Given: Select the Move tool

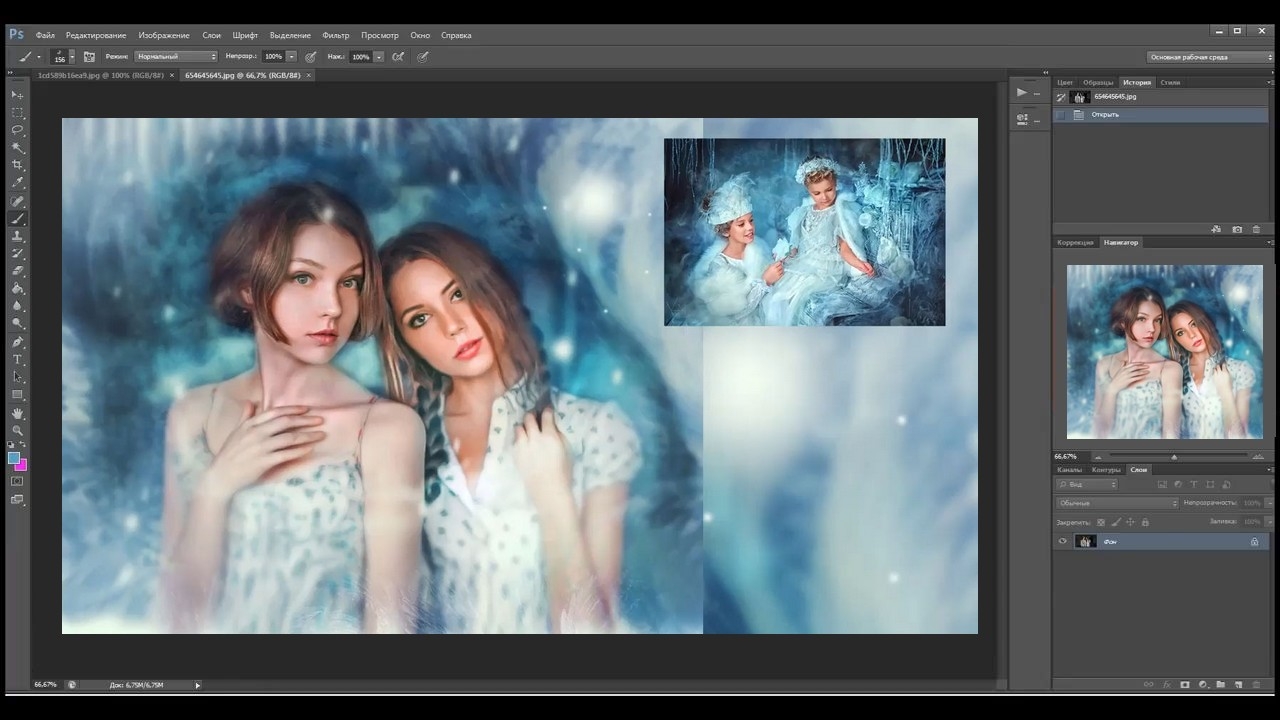Looking at the screenshot, I should point(18,94).
